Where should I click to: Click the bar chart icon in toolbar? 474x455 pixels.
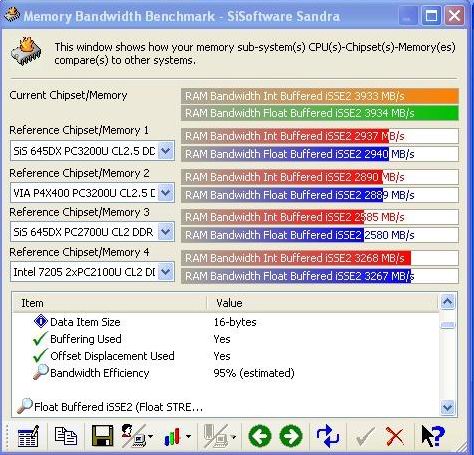point(172,436)
